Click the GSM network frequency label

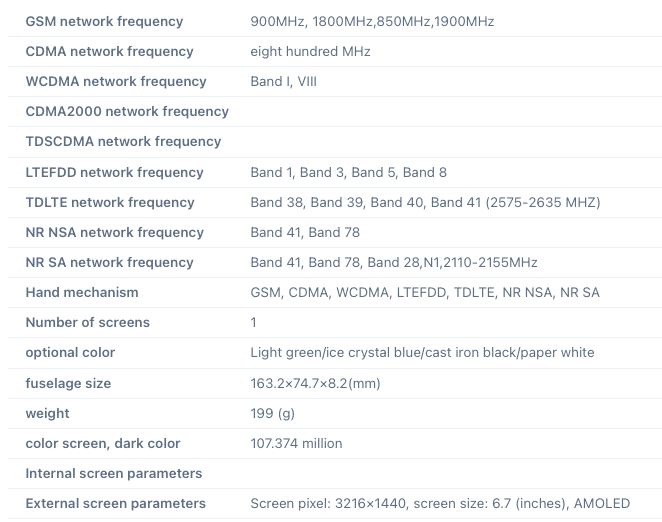104,21
